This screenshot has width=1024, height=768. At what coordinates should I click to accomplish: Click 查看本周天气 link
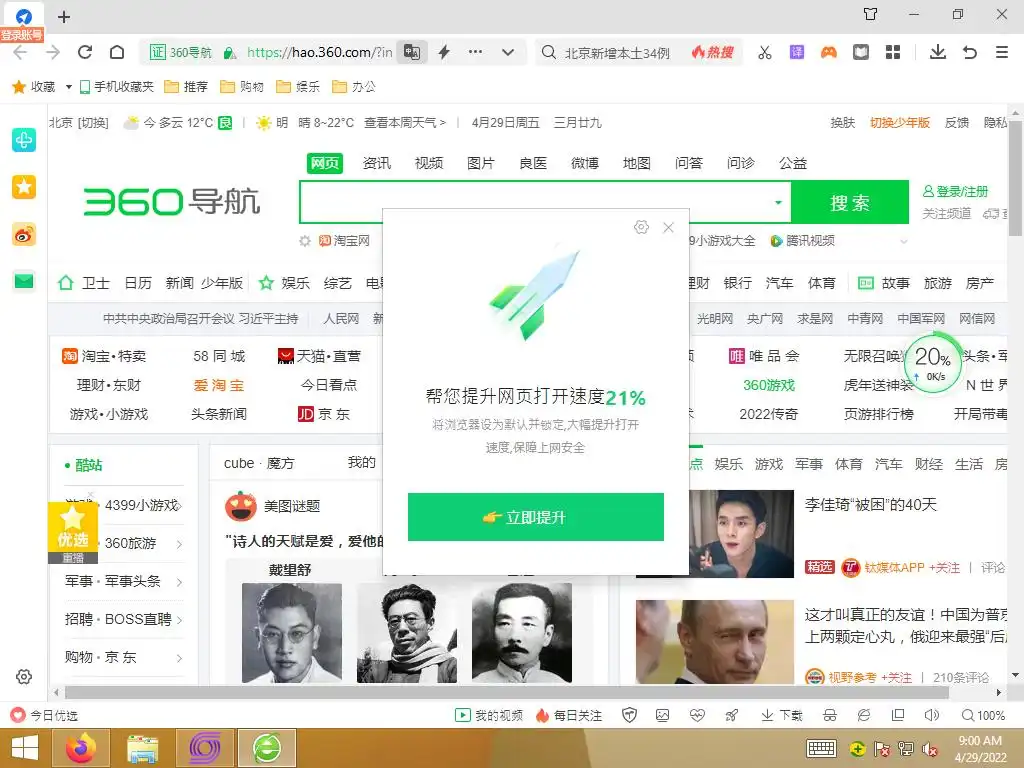tap(405, 123)
